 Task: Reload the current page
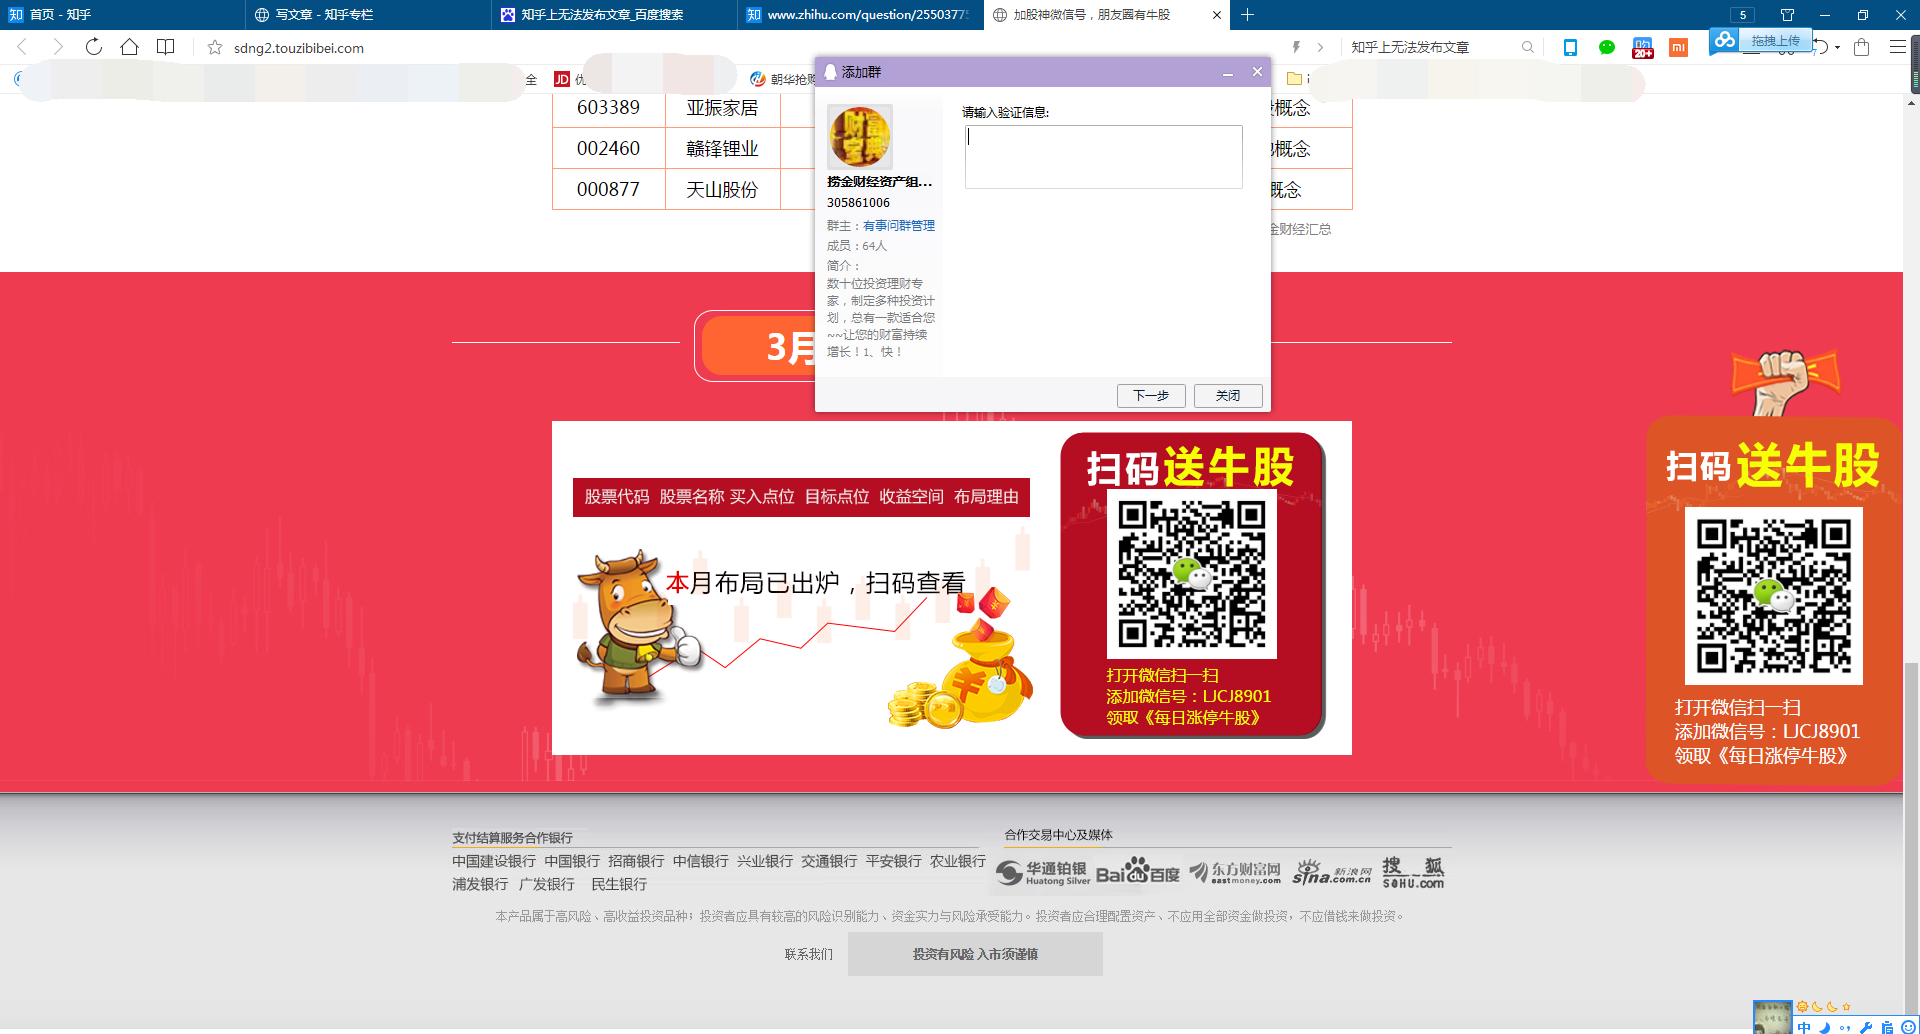pos(93,47)
